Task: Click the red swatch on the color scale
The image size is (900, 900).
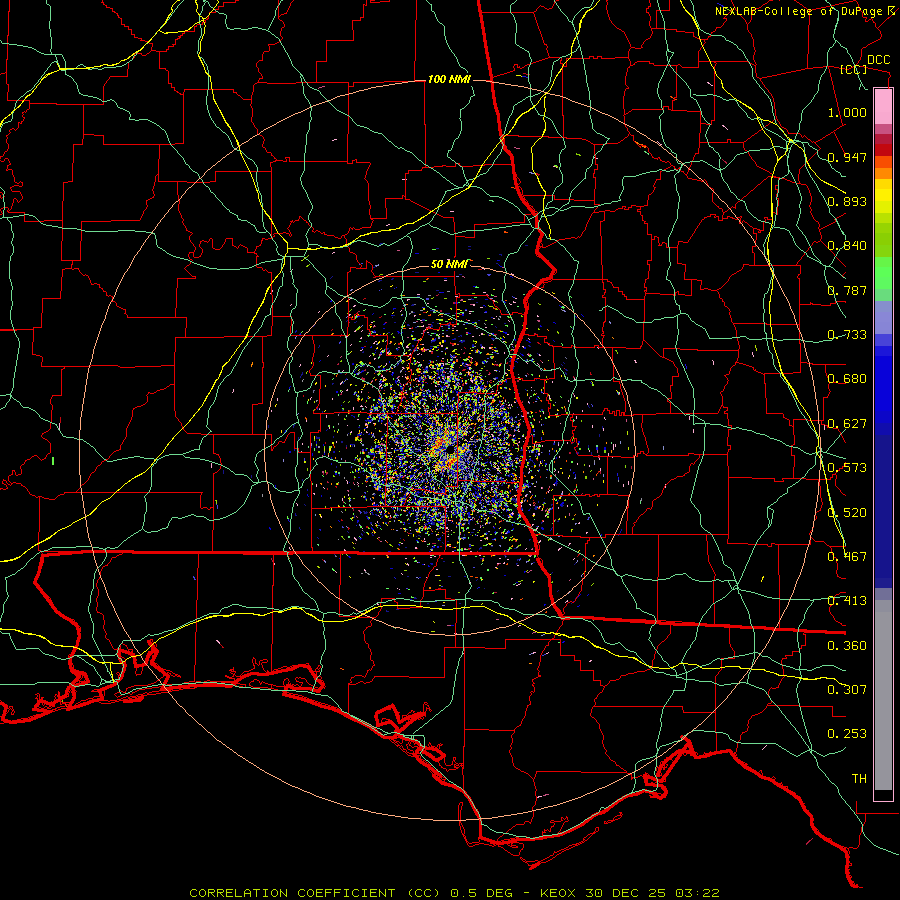Action: coord(883,150)
